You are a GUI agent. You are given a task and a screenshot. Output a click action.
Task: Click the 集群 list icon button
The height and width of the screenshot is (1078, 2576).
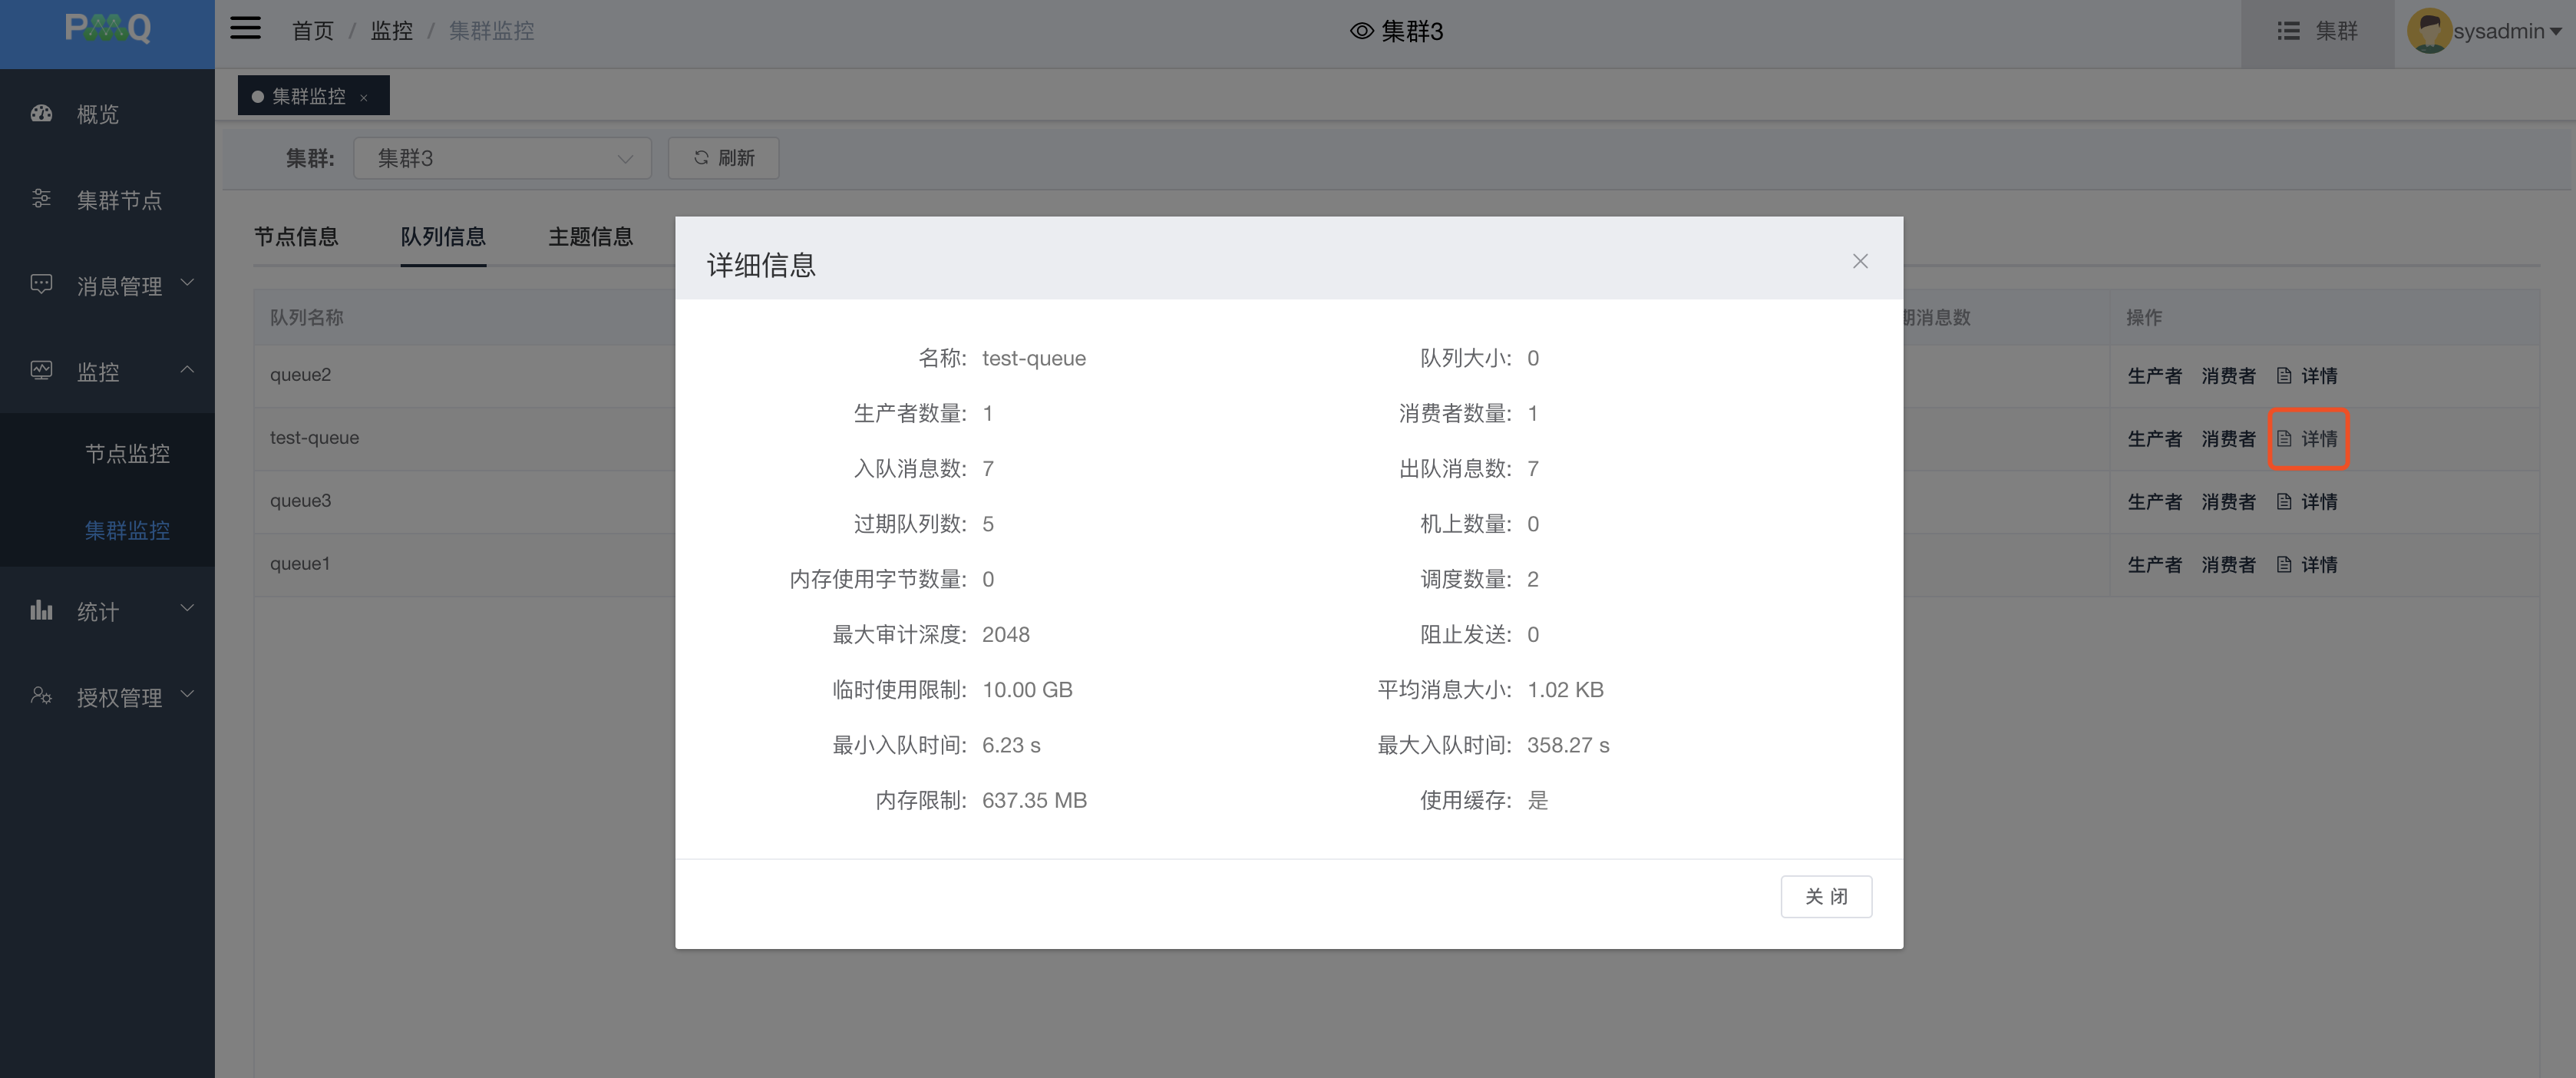pyautogui.click(x=2316, y=31)
